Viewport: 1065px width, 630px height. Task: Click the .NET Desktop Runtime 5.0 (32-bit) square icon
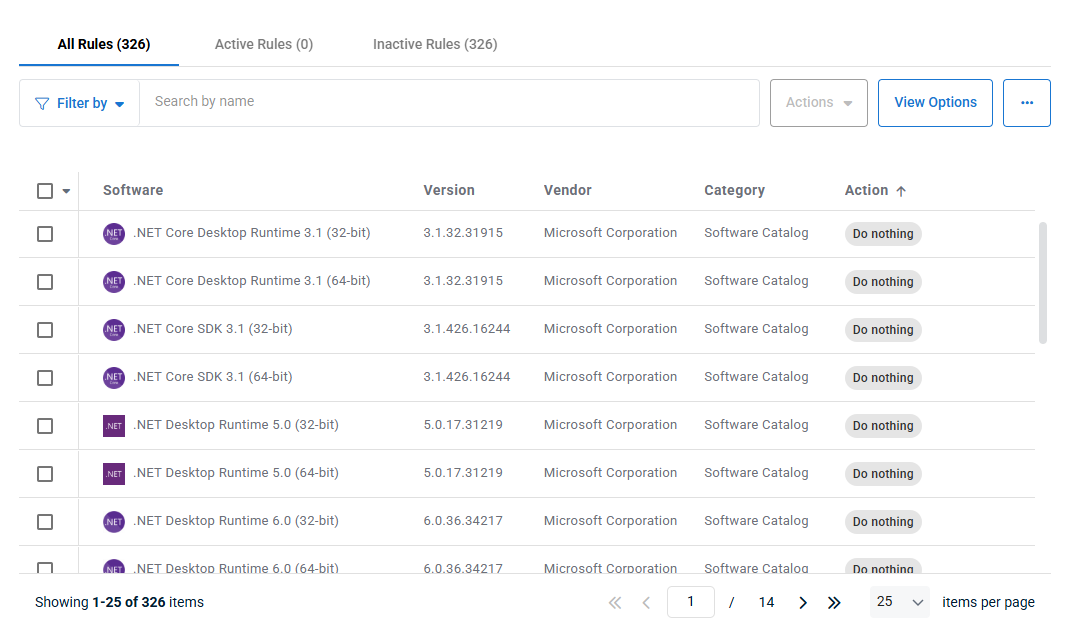click(114, 426)
